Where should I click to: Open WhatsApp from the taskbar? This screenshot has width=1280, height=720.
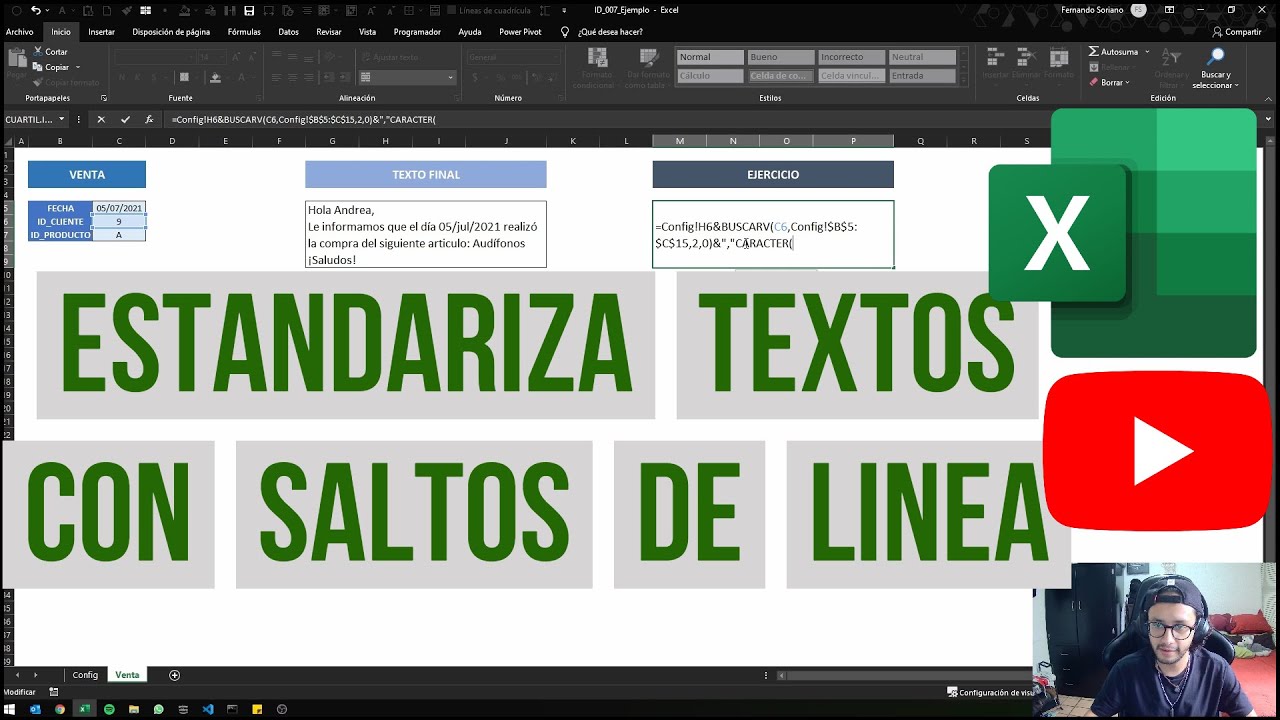(x=158, y=709)
